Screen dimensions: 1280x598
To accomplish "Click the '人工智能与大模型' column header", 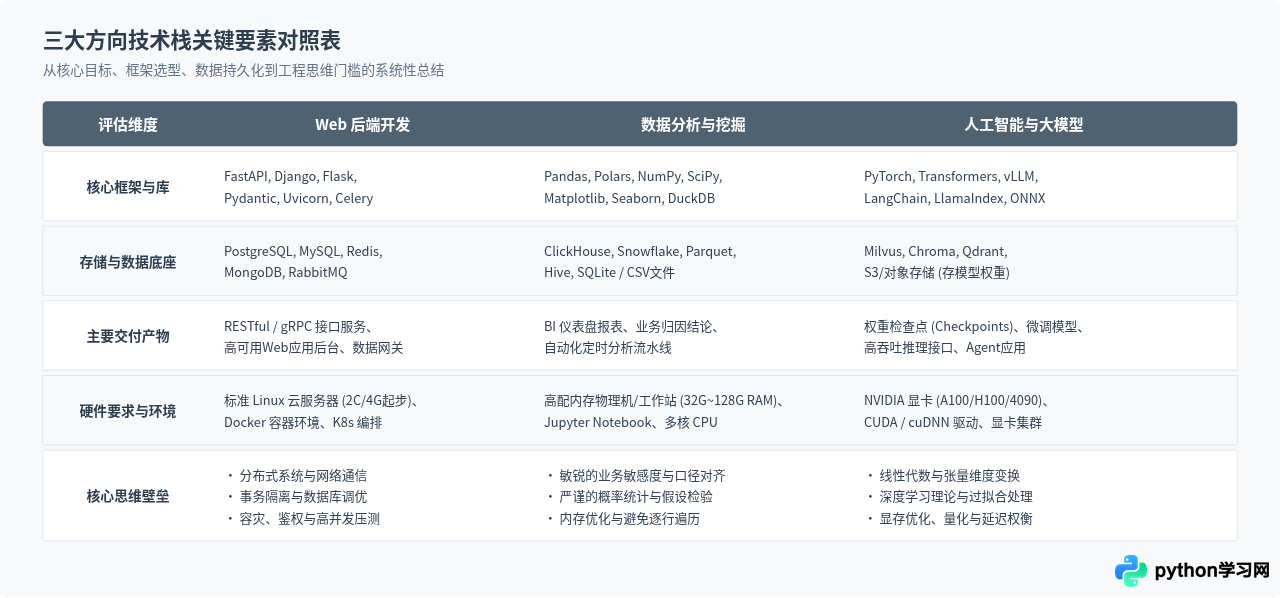I will [1024, 125].
